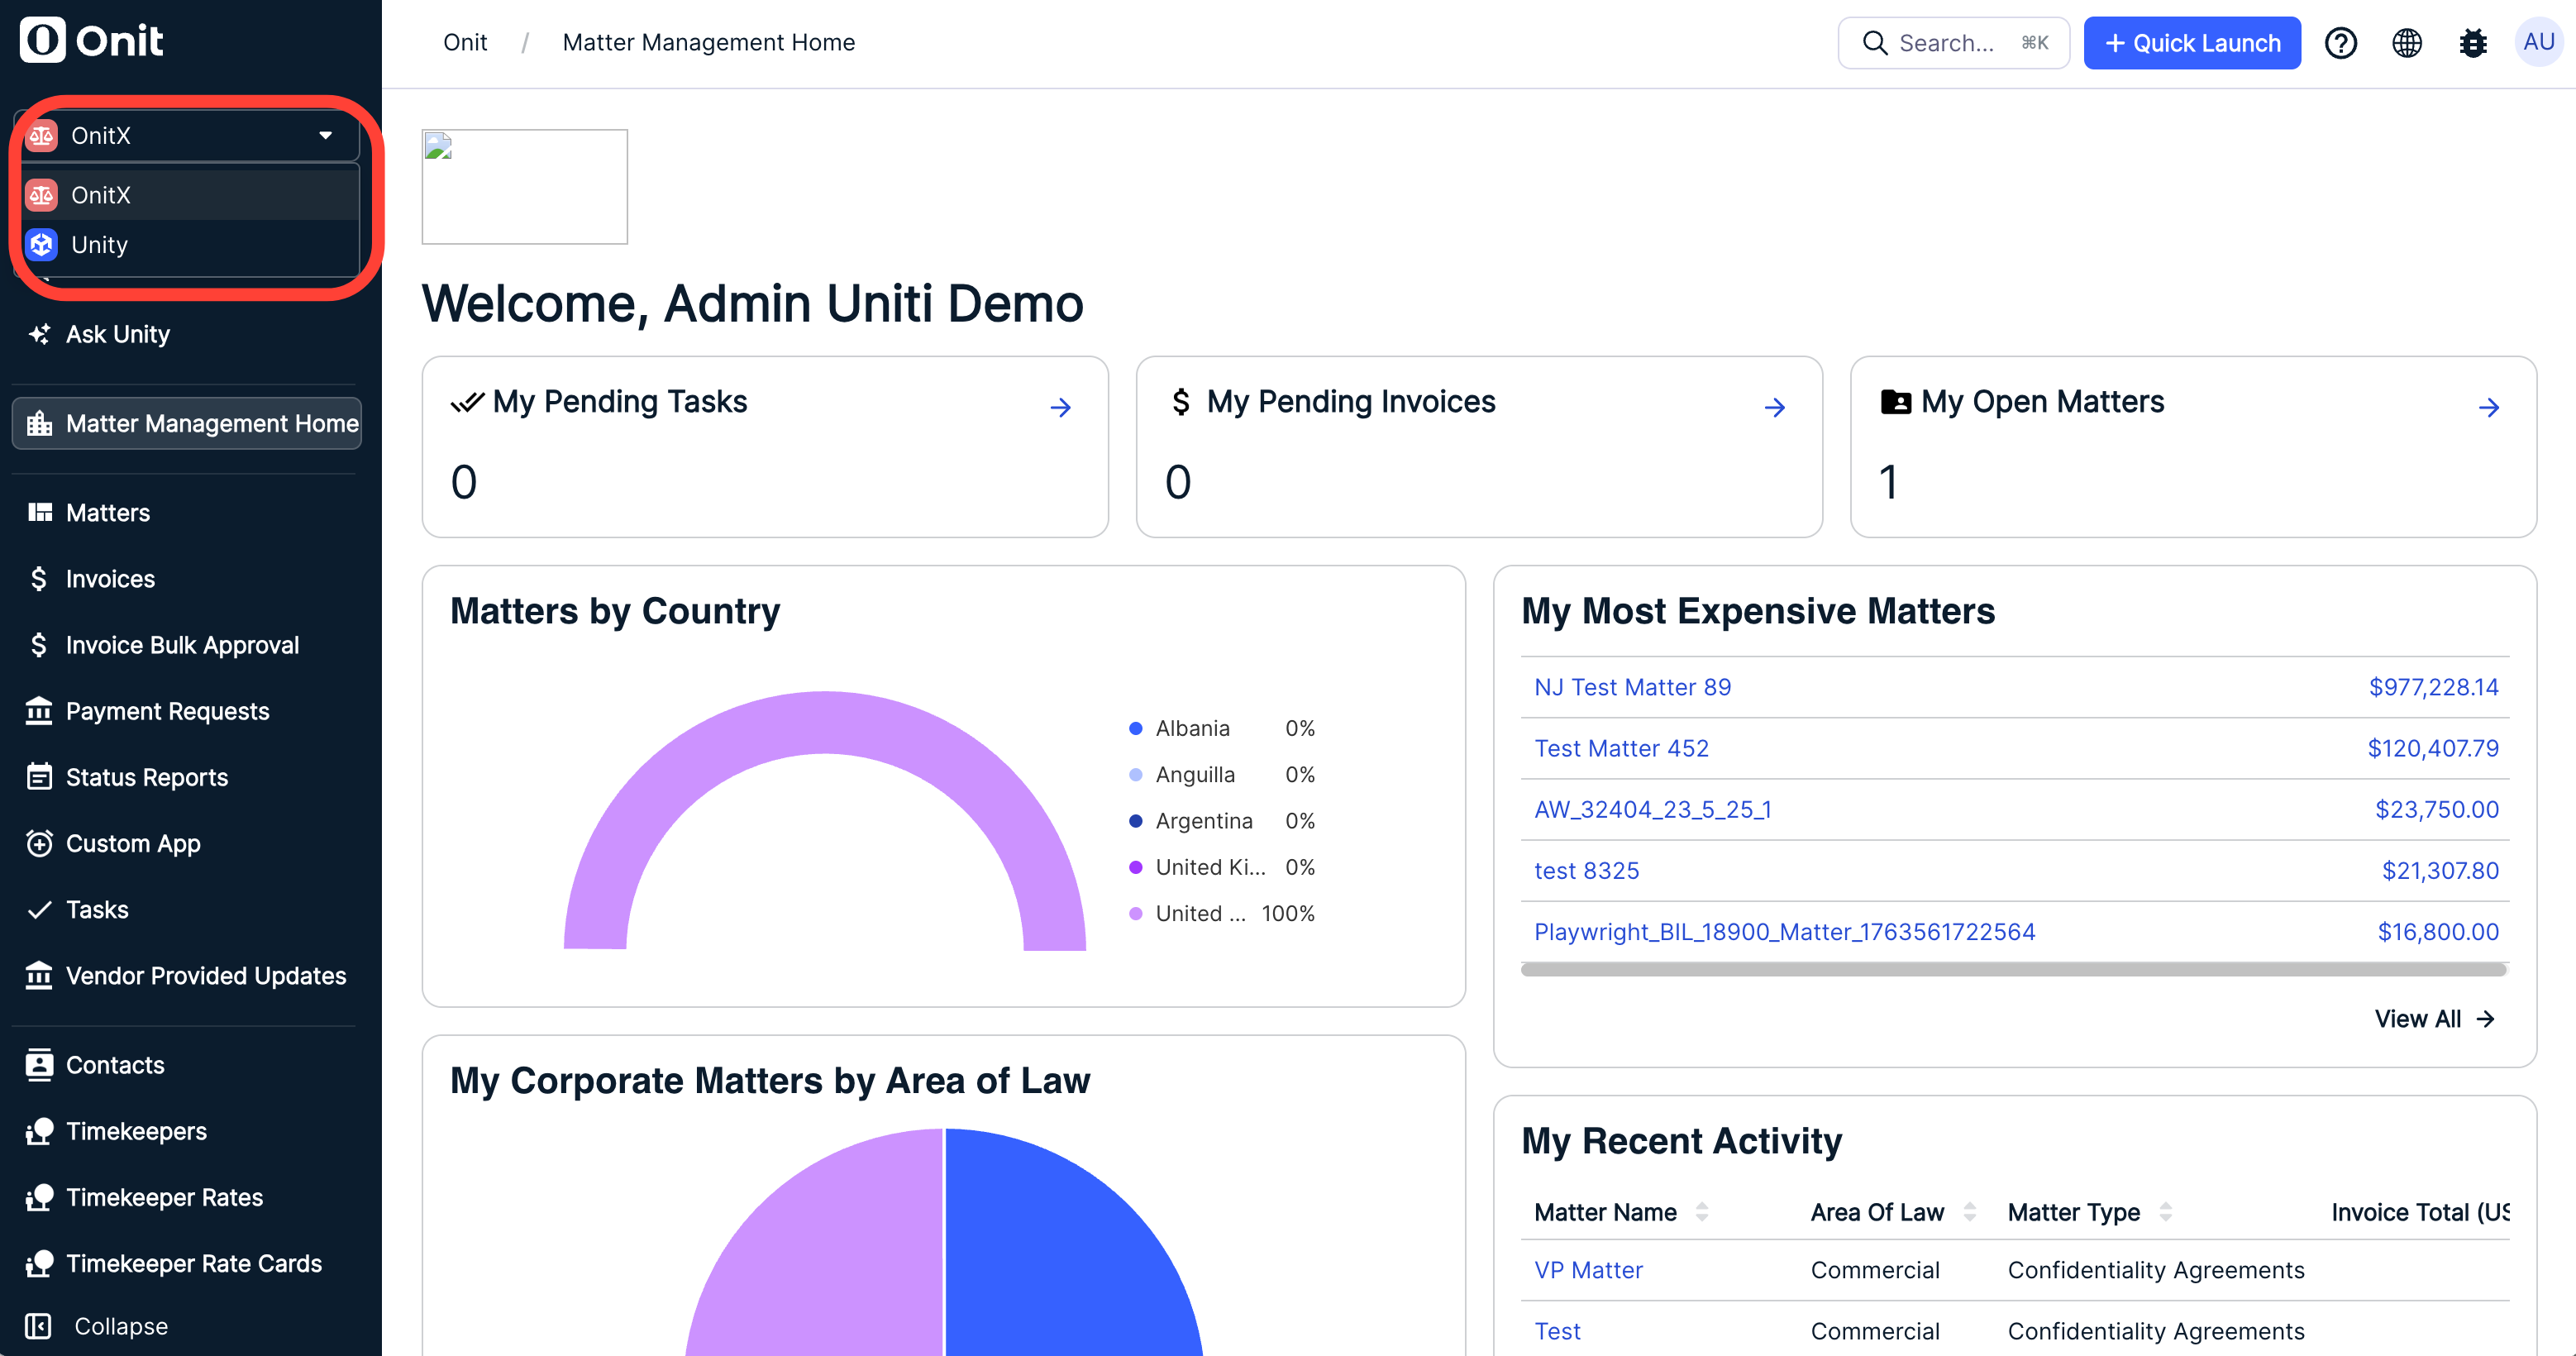Open NJ Test Matter 89 link
The height and width of the screenshot is (1356, 2576).
click(1632, 687)
